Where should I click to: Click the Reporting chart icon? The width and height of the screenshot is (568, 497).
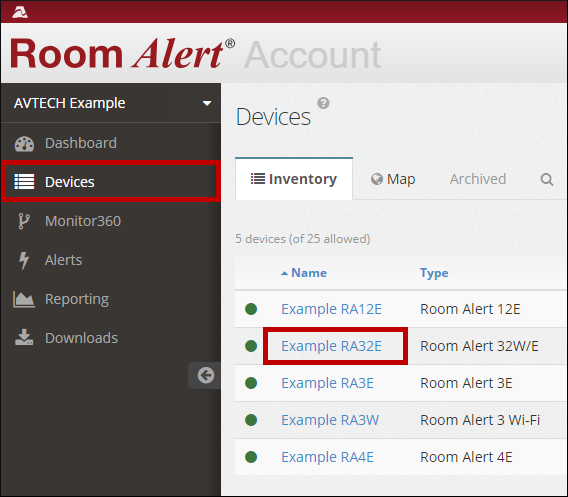[24, 299]
